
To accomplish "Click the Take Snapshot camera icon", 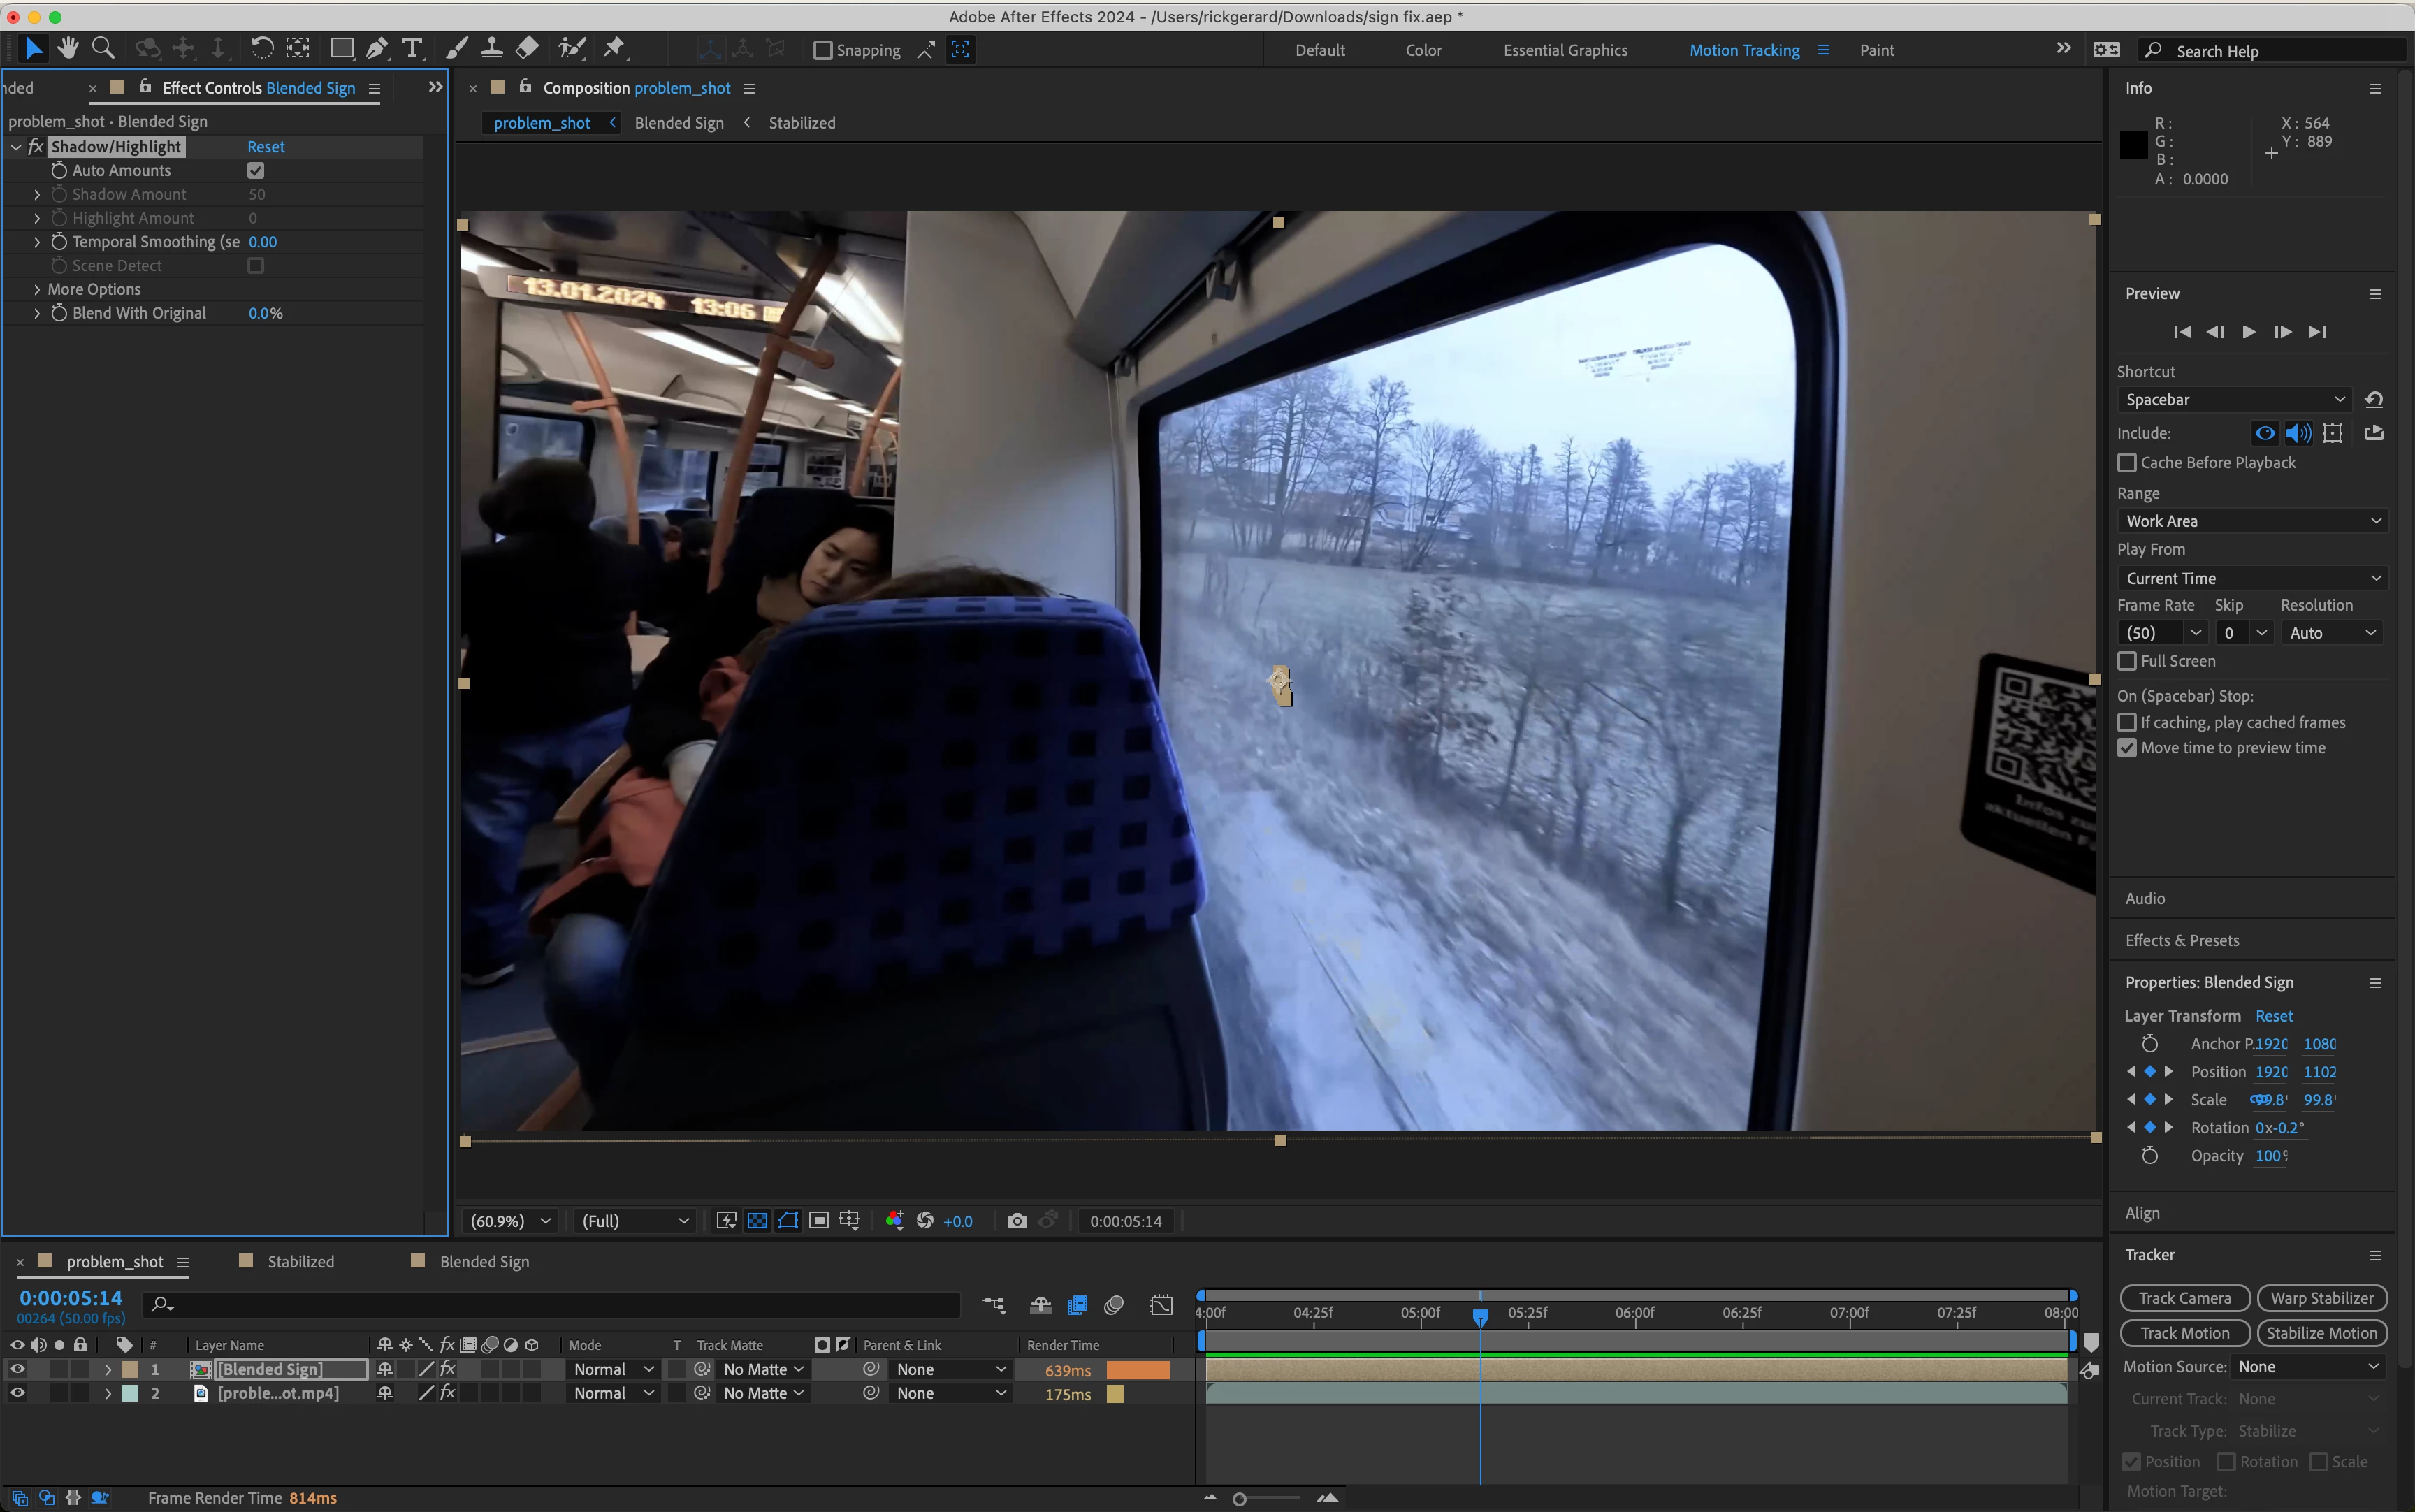I will (x=1017, y=1221).
